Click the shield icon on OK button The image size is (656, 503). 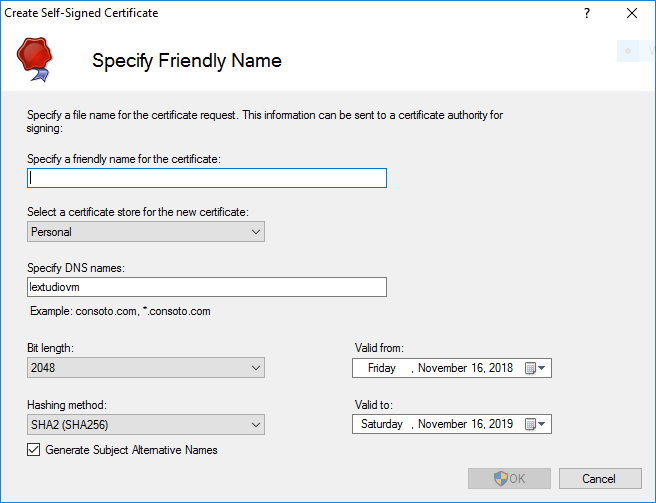(501, 478)
